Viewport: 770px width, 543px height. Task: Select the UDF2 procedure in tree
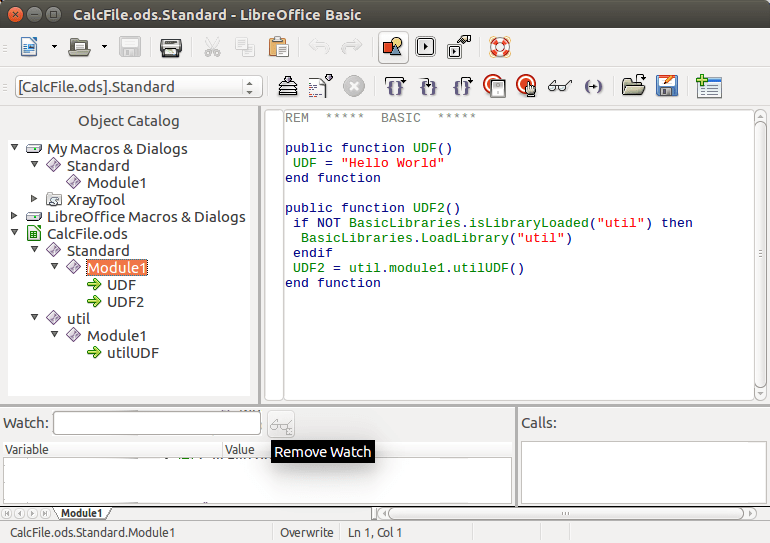click(x=125, y=302)
